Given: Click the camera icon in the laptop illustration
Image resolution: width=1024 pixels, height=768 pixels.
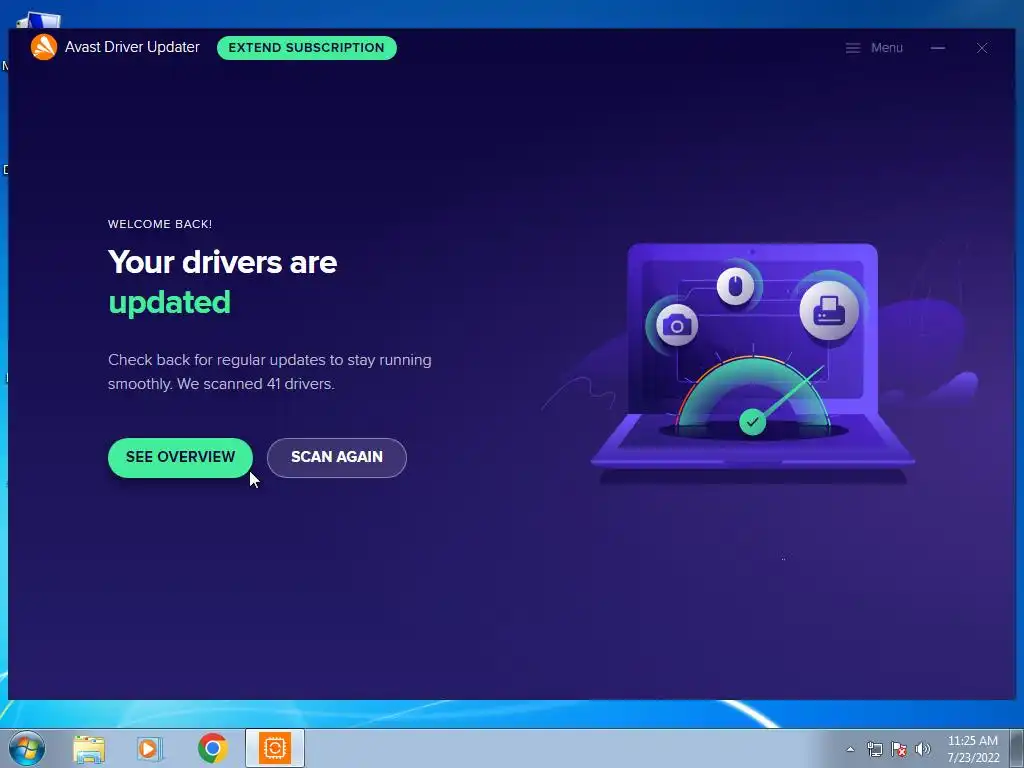Looking at the screenshot, I should (677, 325).
